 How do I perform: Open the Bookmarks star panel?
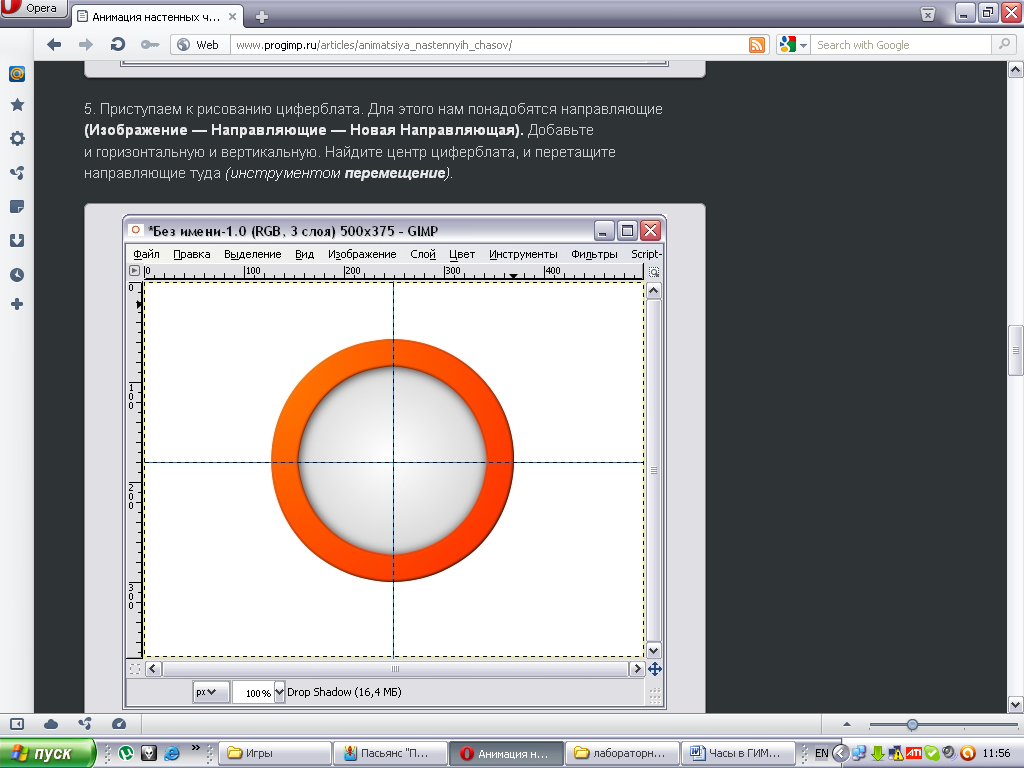[x=17, y=104]
